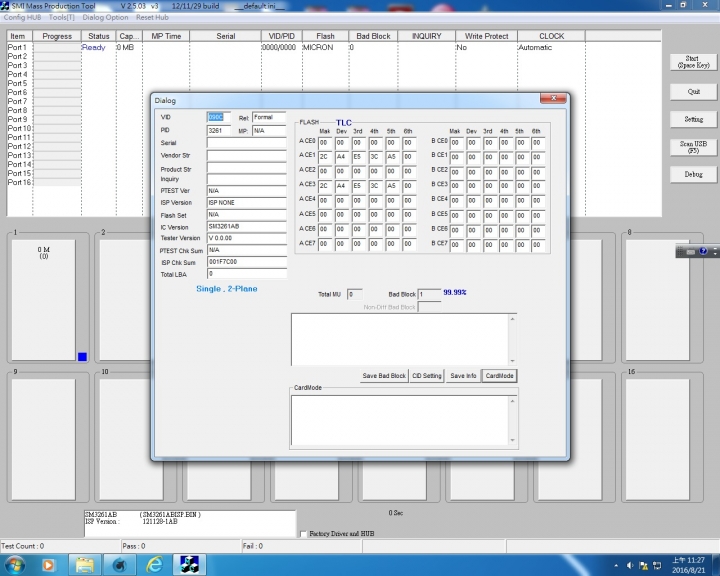This screenshot has height=576, width=720.
Task: Open the Dialog Option menu
Action: 105,17
